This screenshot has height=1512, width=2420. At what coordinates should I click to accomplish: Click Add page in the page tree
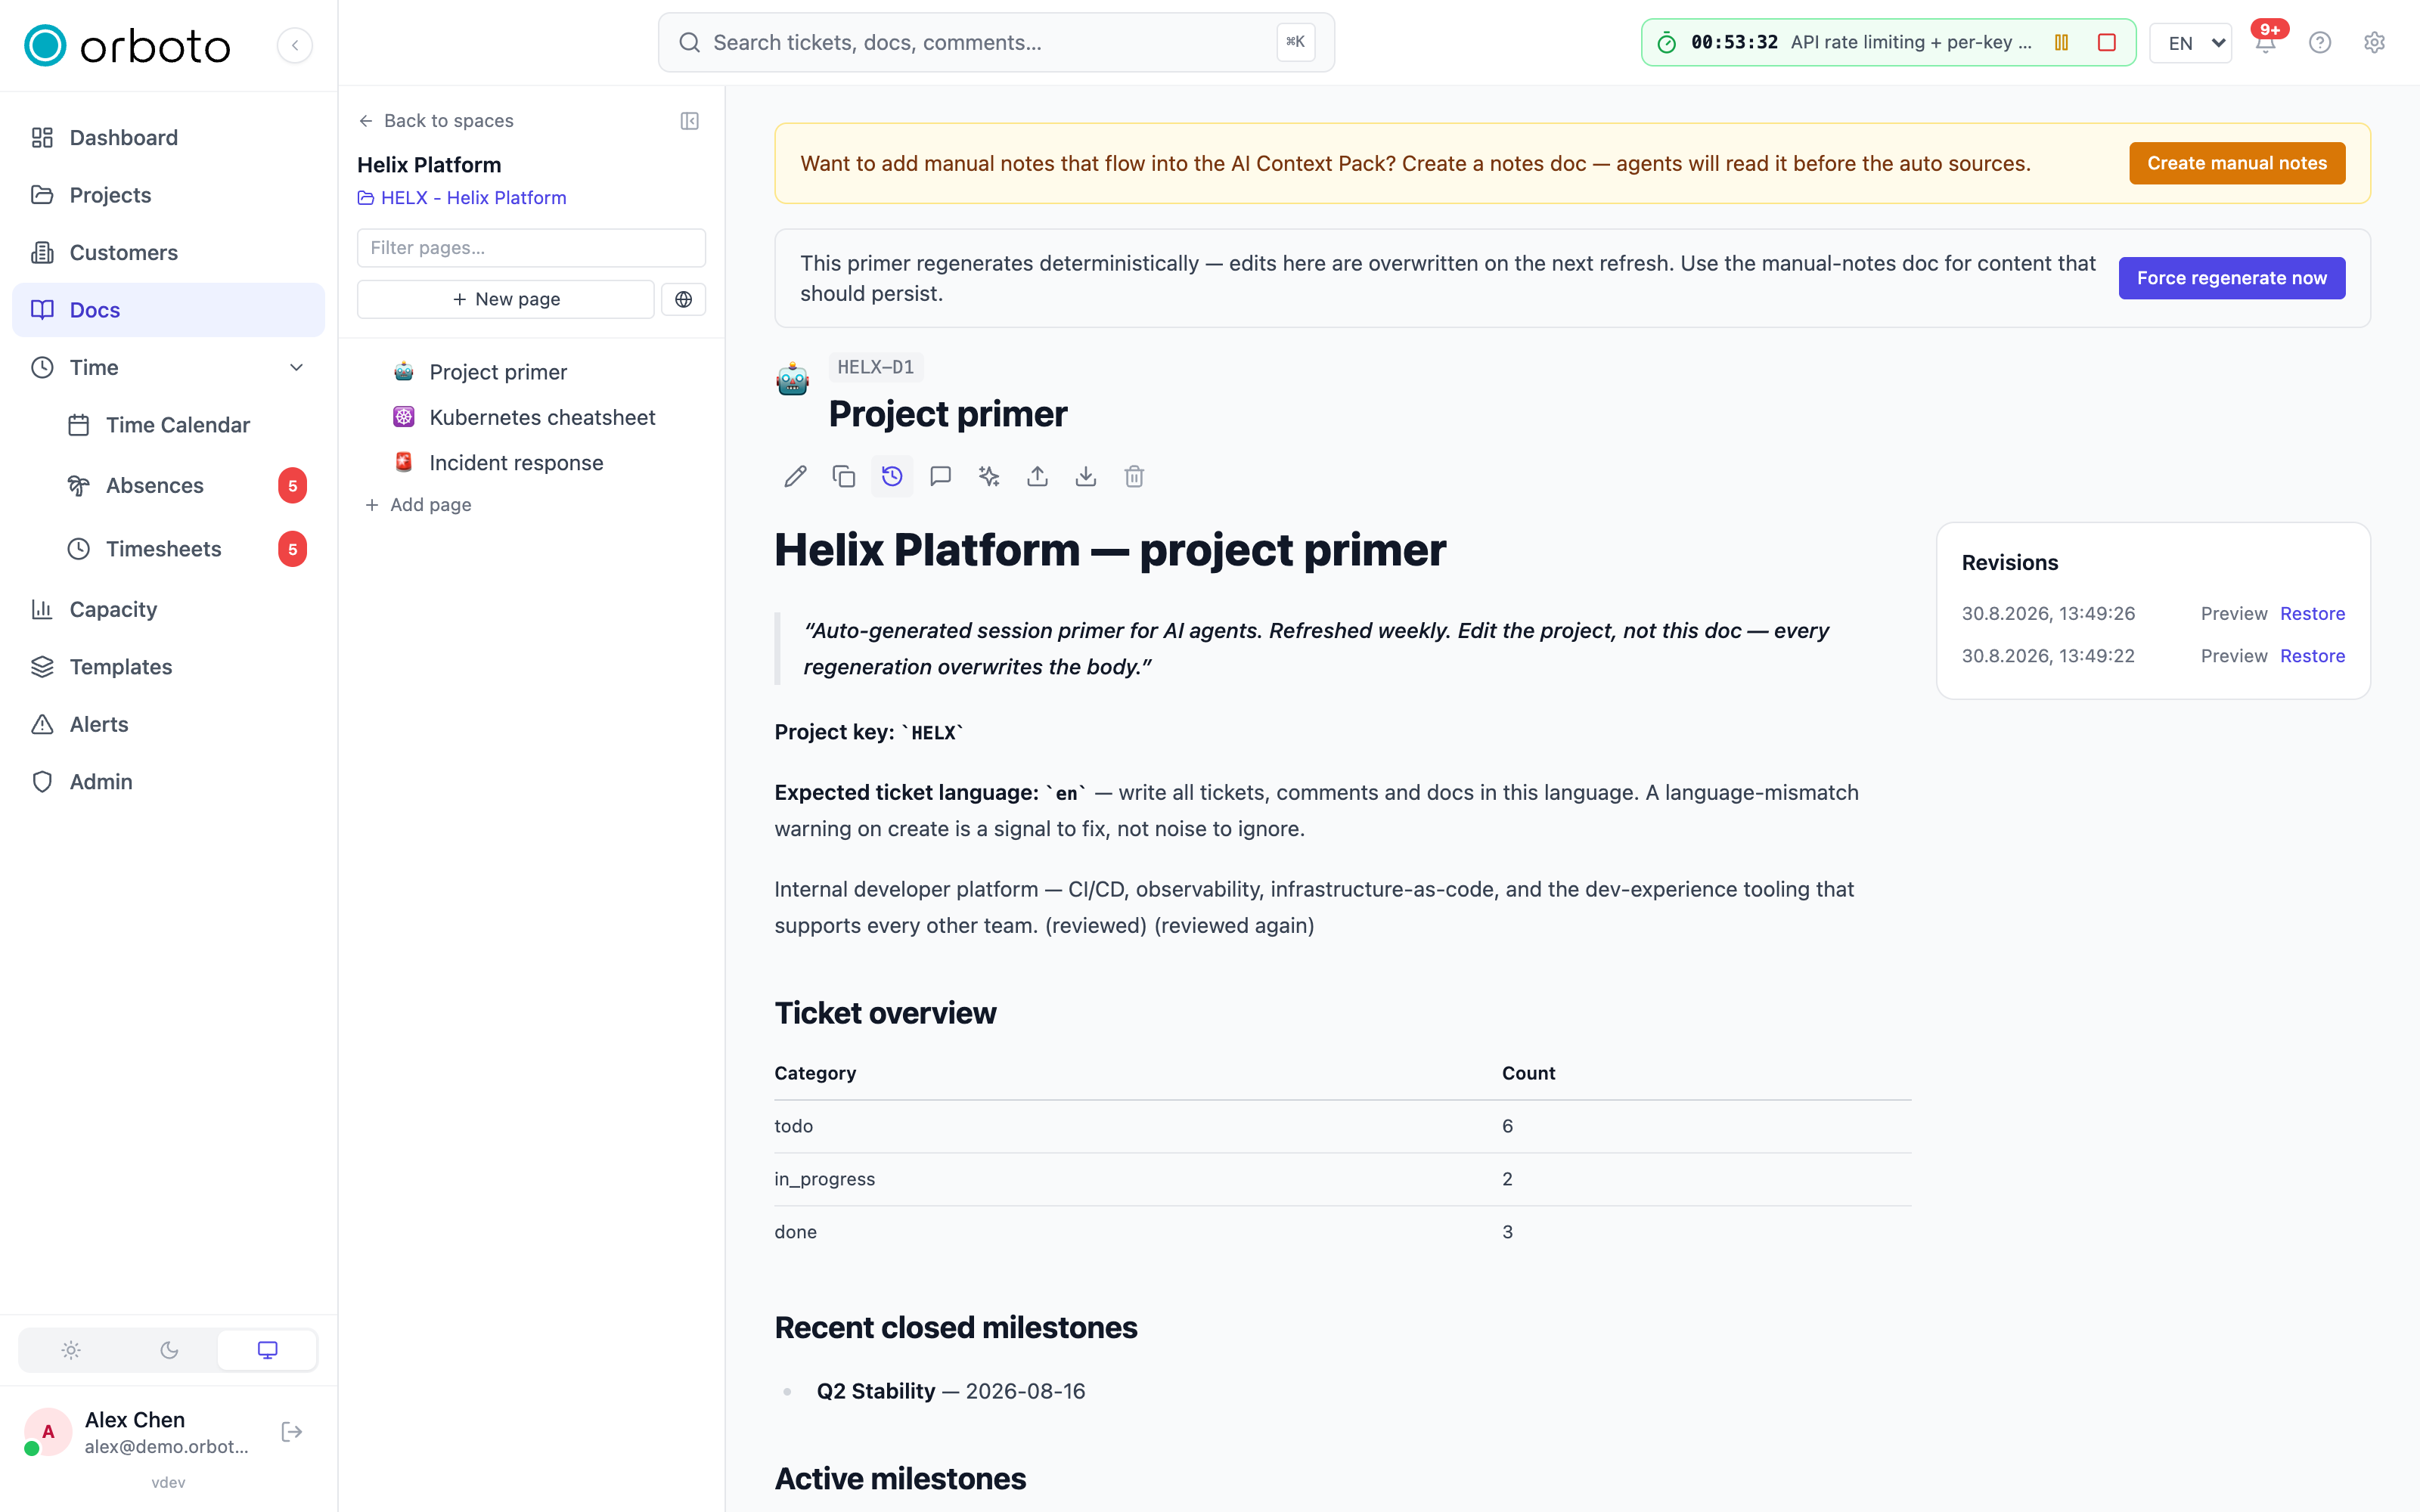click(419, 505)
